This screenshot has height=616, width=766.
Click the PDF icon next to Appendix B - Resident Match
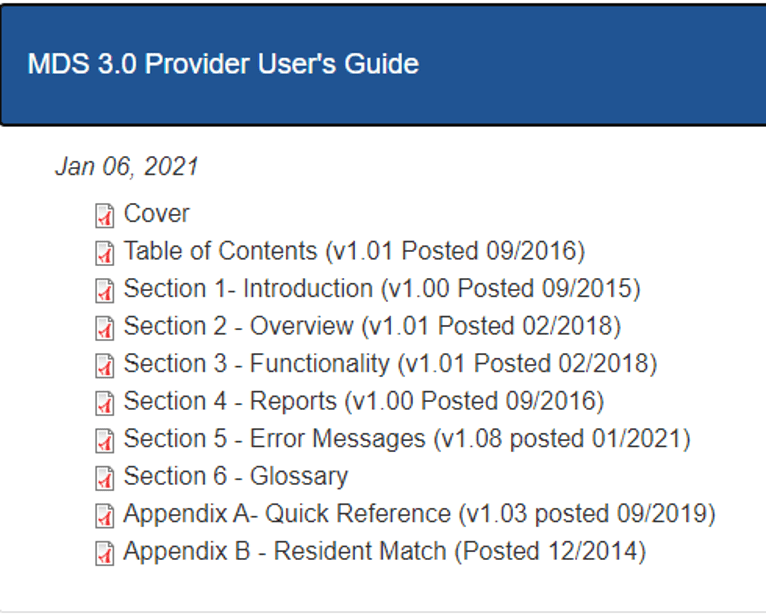[104, 553]
